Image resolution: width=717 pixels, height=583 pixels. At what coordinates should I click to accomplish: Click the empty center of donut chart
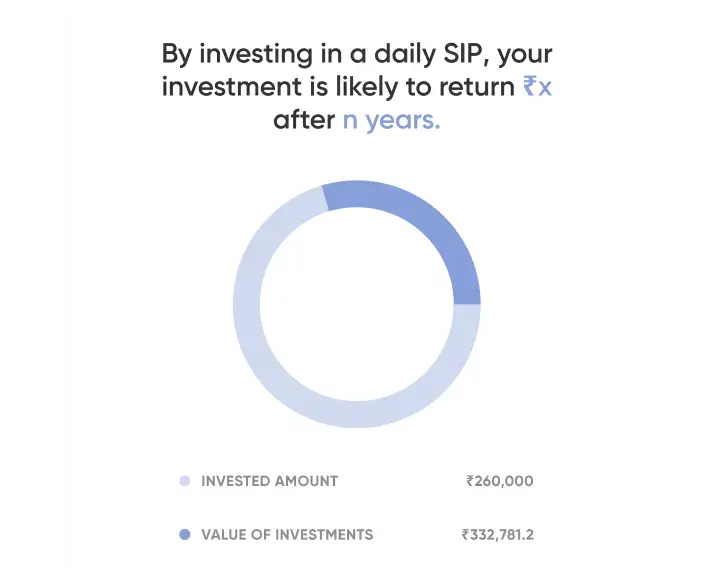tap(357, 304)
